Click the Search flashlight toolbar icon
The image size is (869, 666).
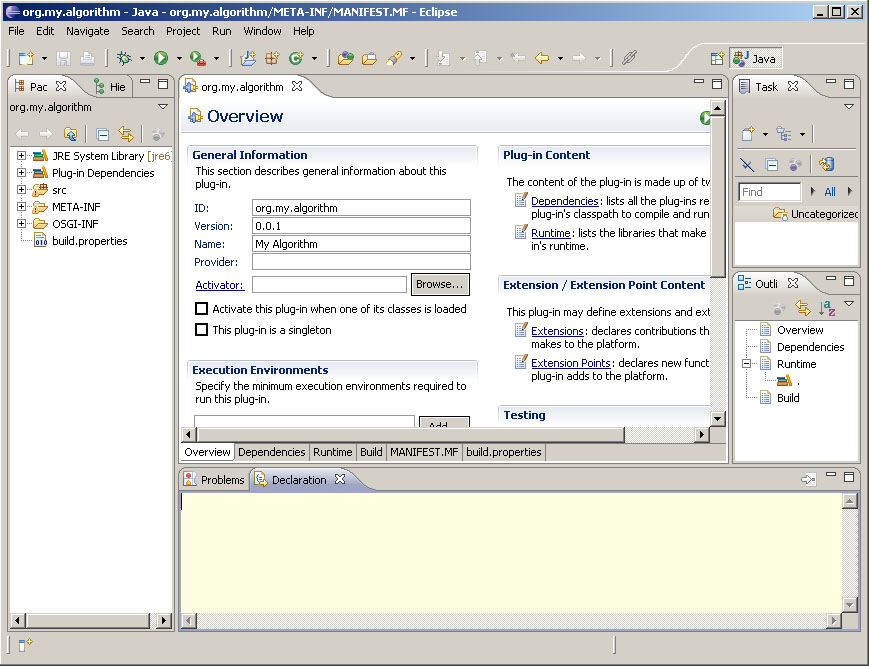(x=393, y=58)
